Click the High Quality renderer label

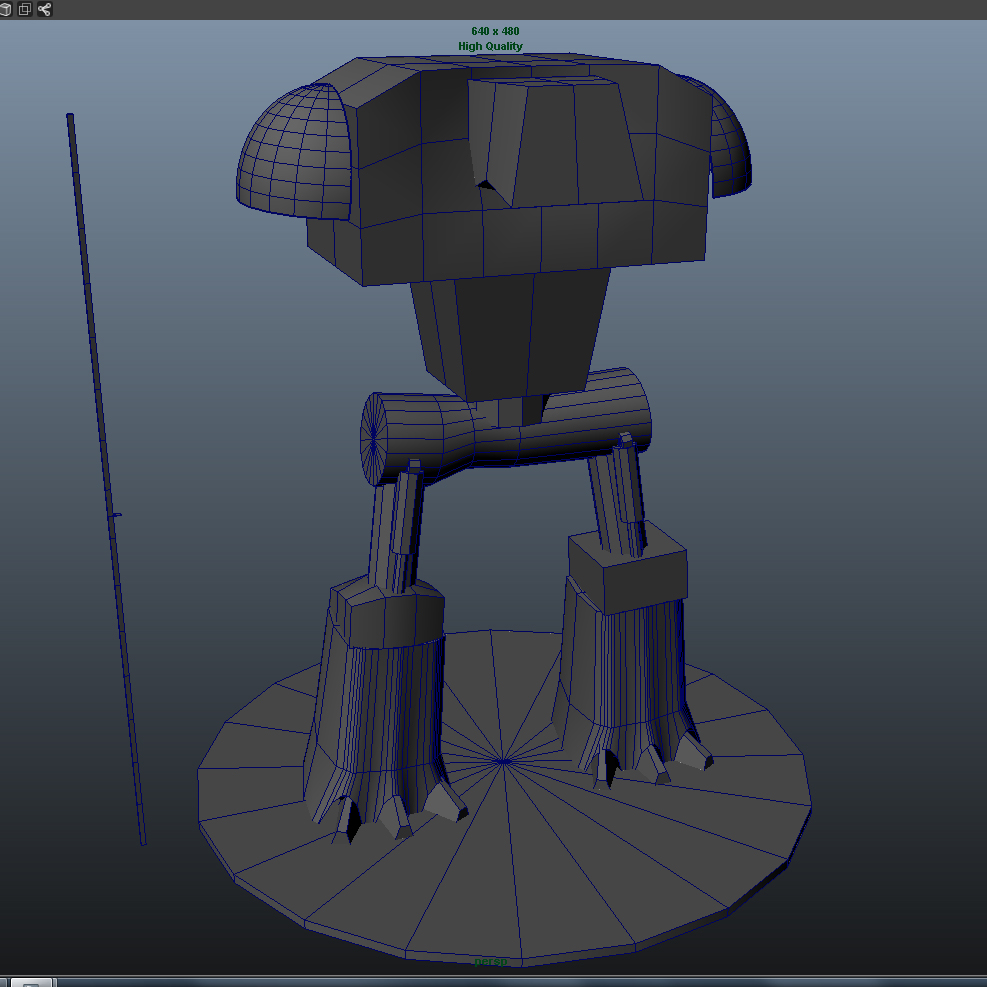point(490,46)
